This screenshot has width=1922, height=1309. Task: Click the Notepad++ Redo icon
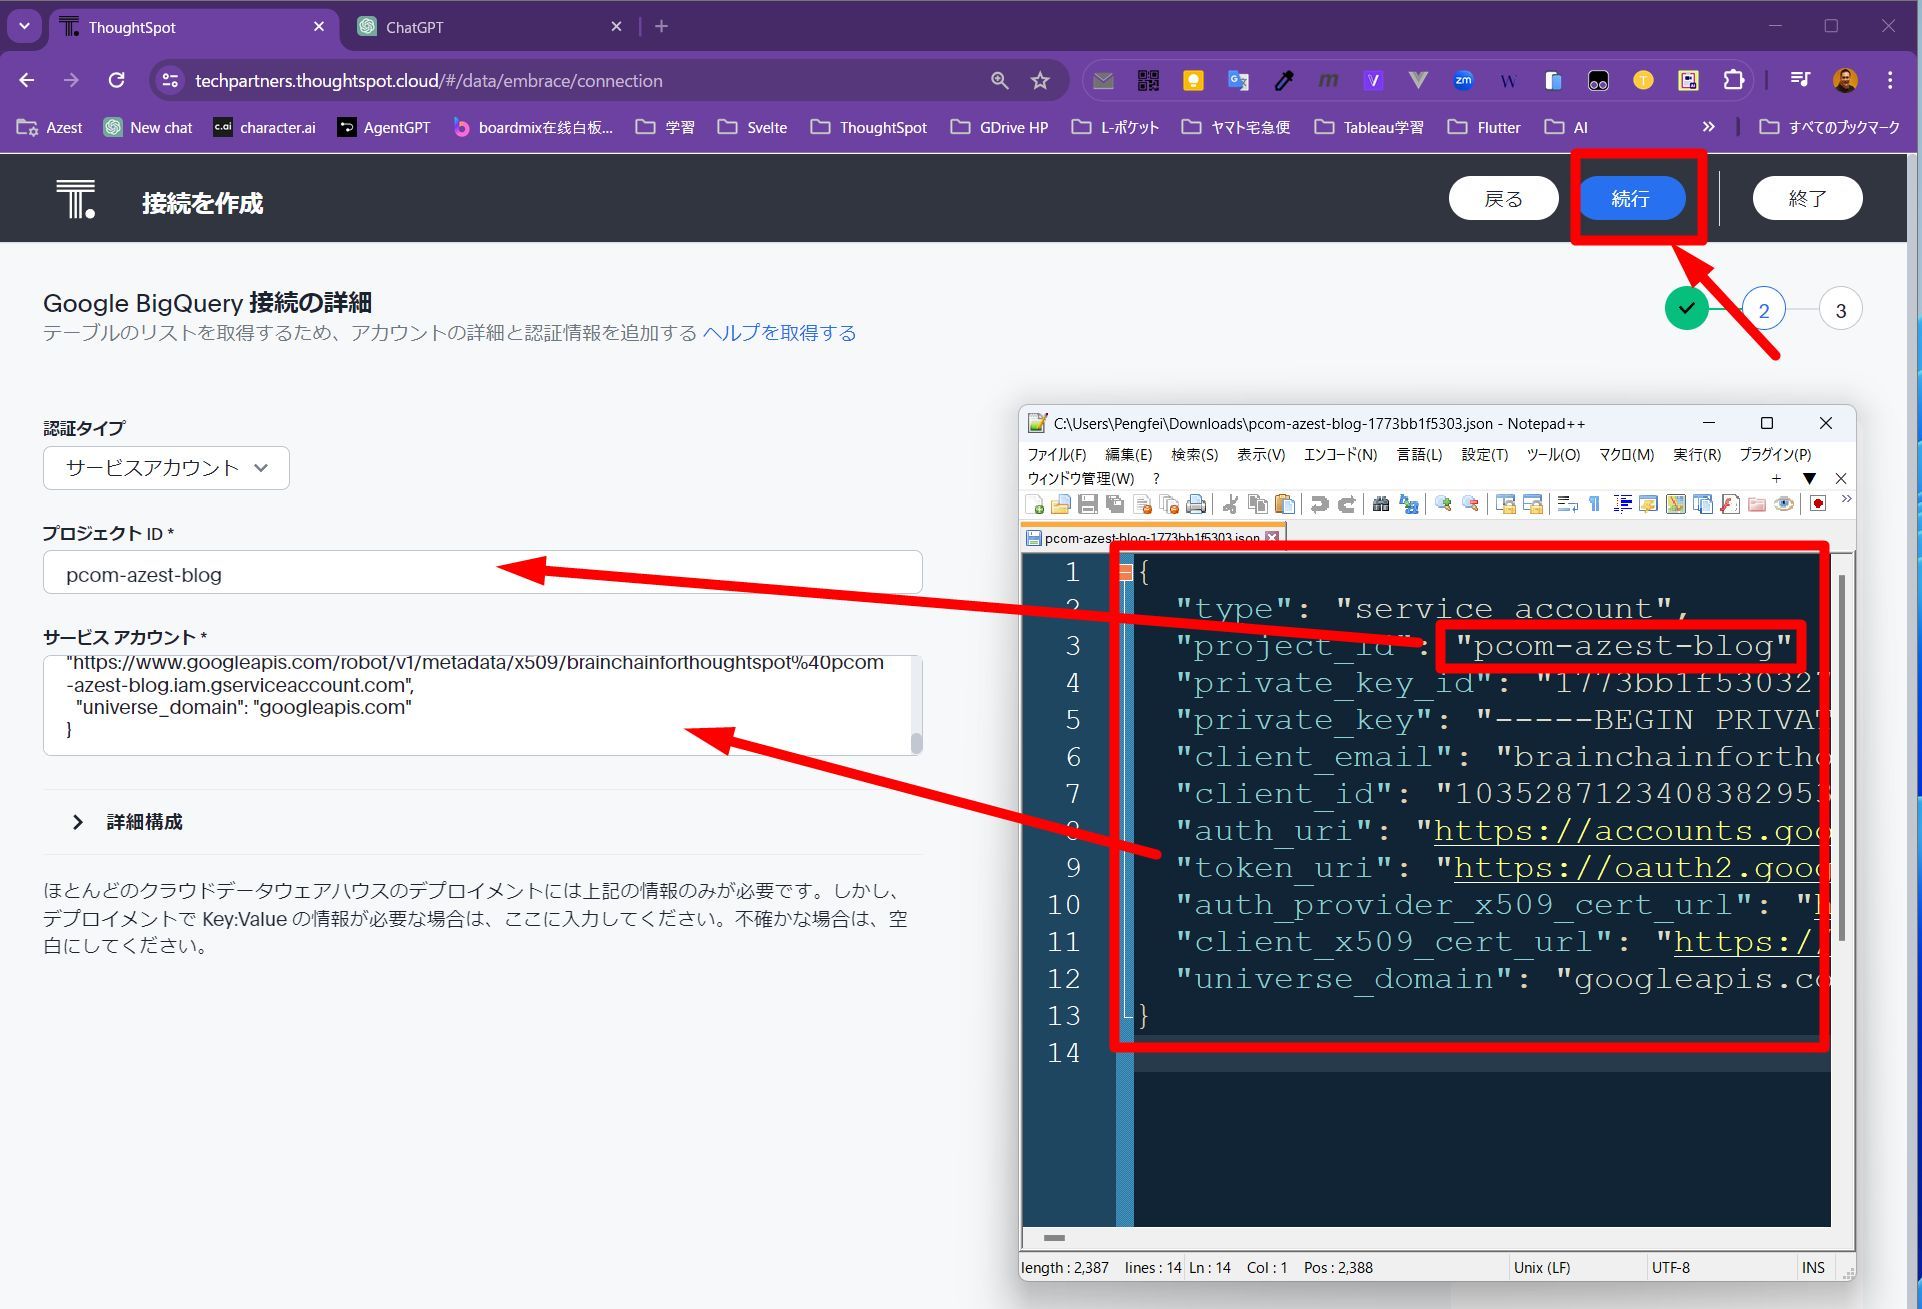click(1347, 504)
